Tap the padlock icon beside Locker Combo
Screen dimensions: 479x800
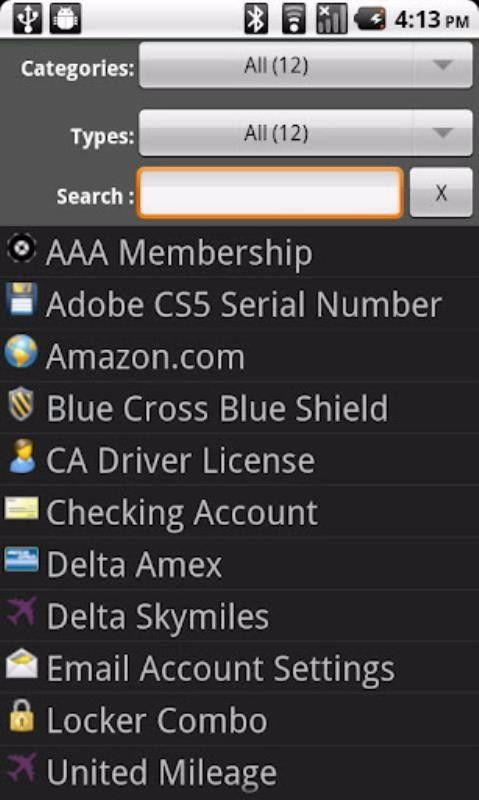pos(21,715)
